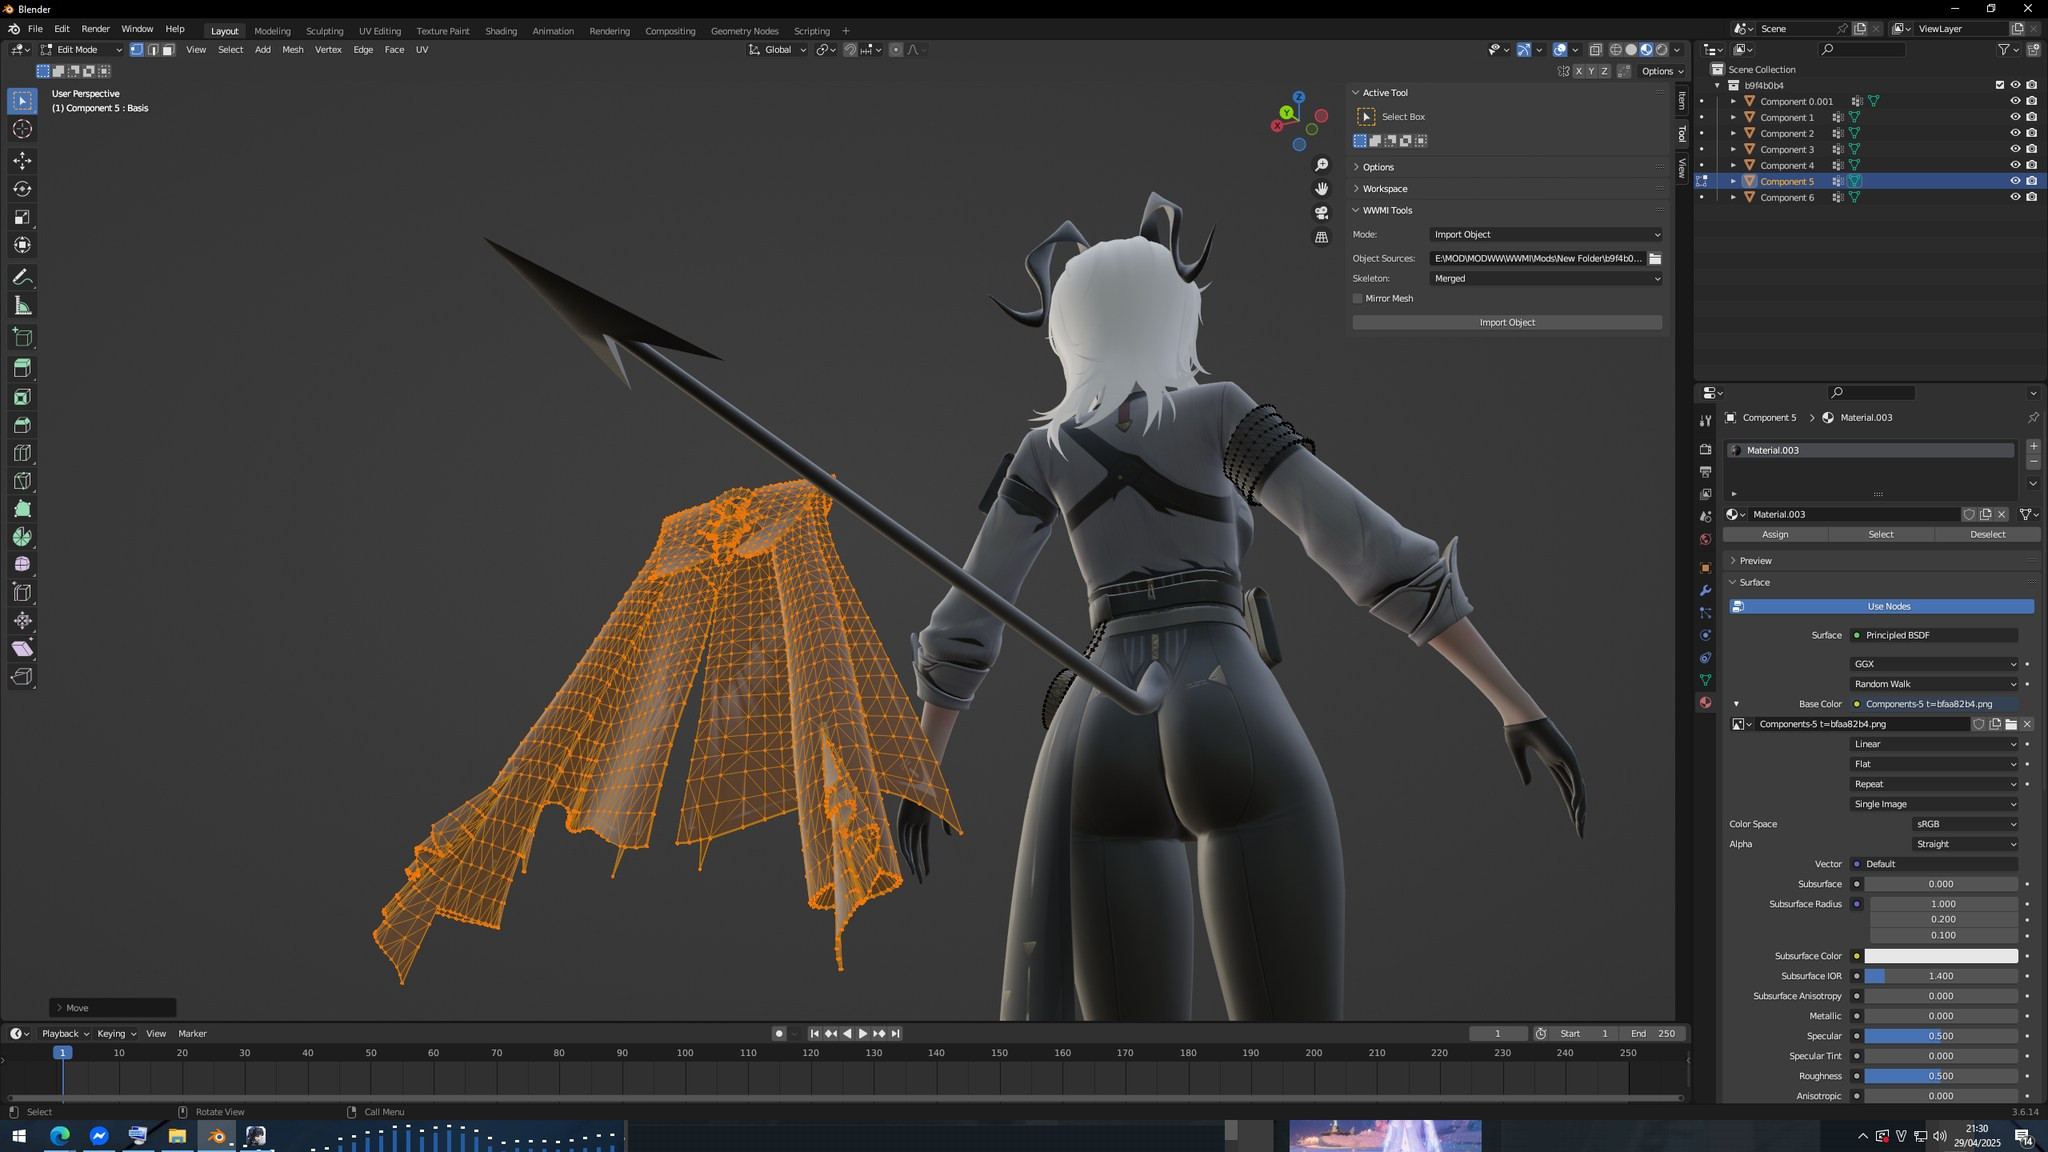The width and height of the screenshot is (2048, 1152).
Task: Click the Subsurface Color swatch
Action: 1943,955
